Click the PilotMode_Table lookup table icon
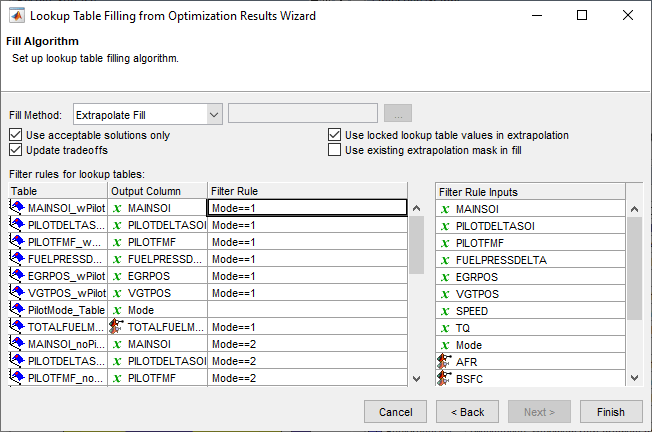 point(17,310)
